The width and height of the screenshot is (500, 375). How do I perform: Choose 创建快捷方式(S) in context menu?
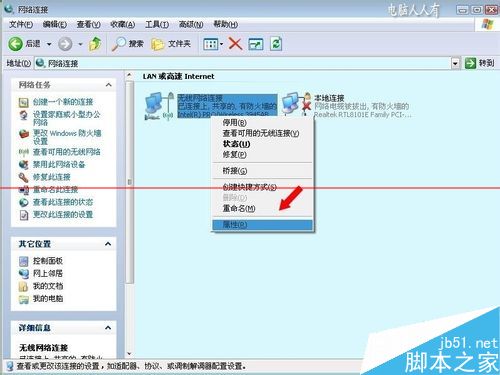(250, 187)
